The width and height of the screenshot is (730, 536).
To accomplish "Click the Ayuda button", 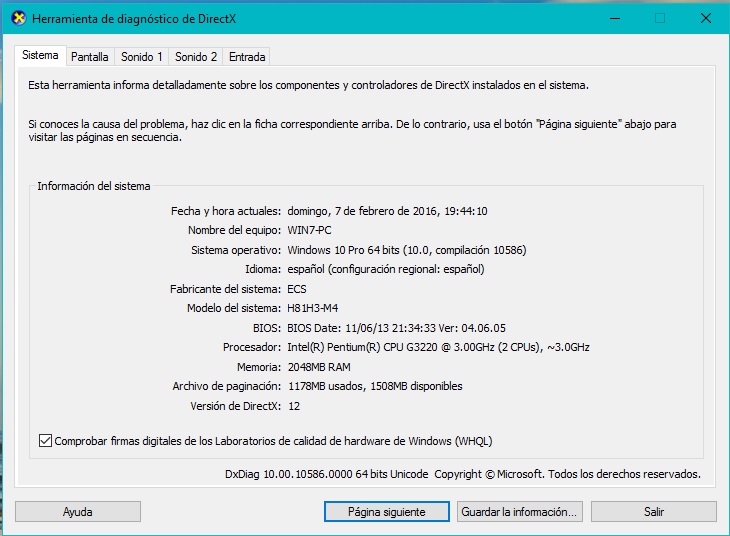I will (78, 512).
